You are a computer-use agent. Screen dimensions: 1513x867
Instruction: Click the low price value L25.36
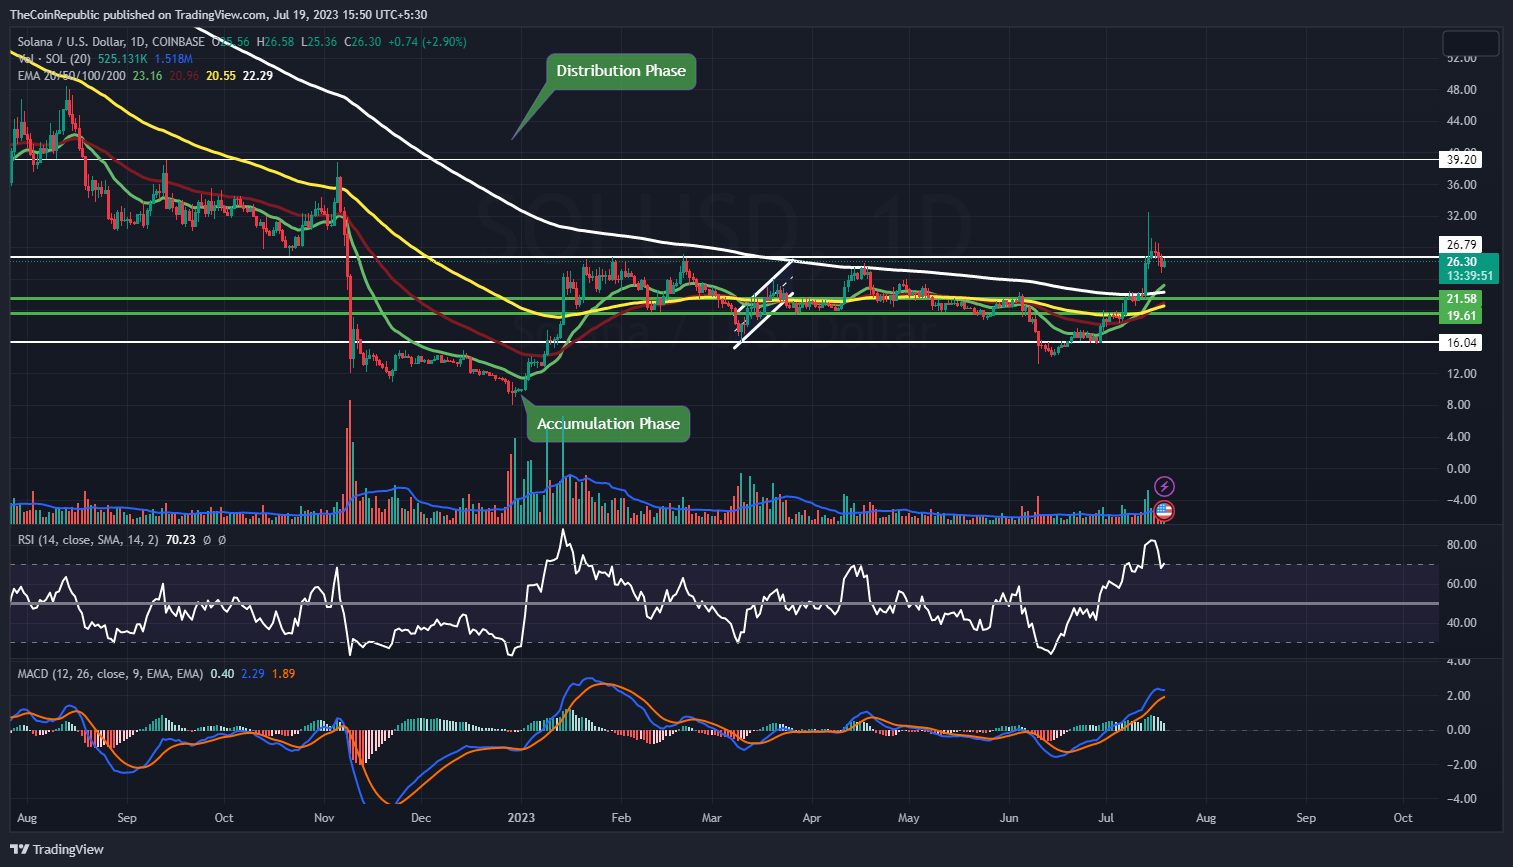tap(320, 42)
